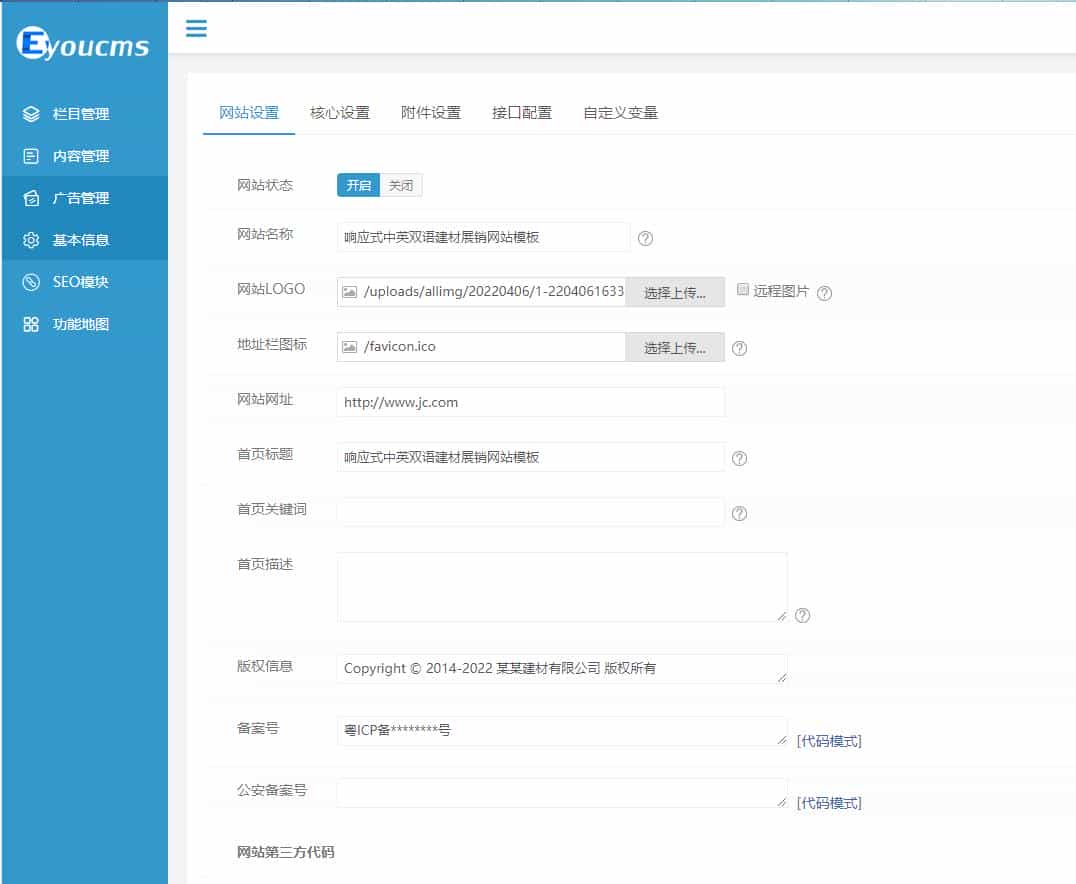Click inside the 网站网址 input field
The height and width of the screenshot is (884, 1076).
530,402
